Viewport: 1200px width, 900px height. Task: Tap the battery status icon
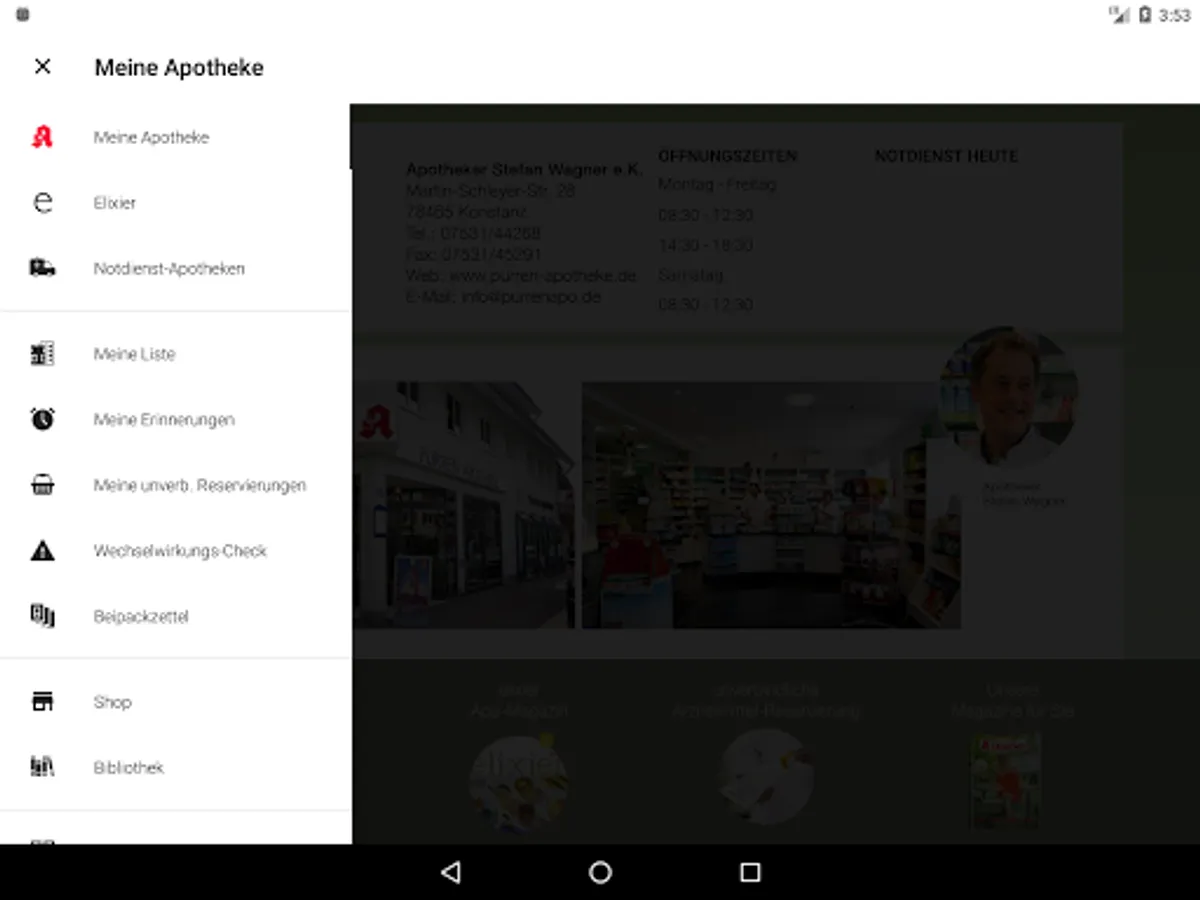pos(1145,15)
